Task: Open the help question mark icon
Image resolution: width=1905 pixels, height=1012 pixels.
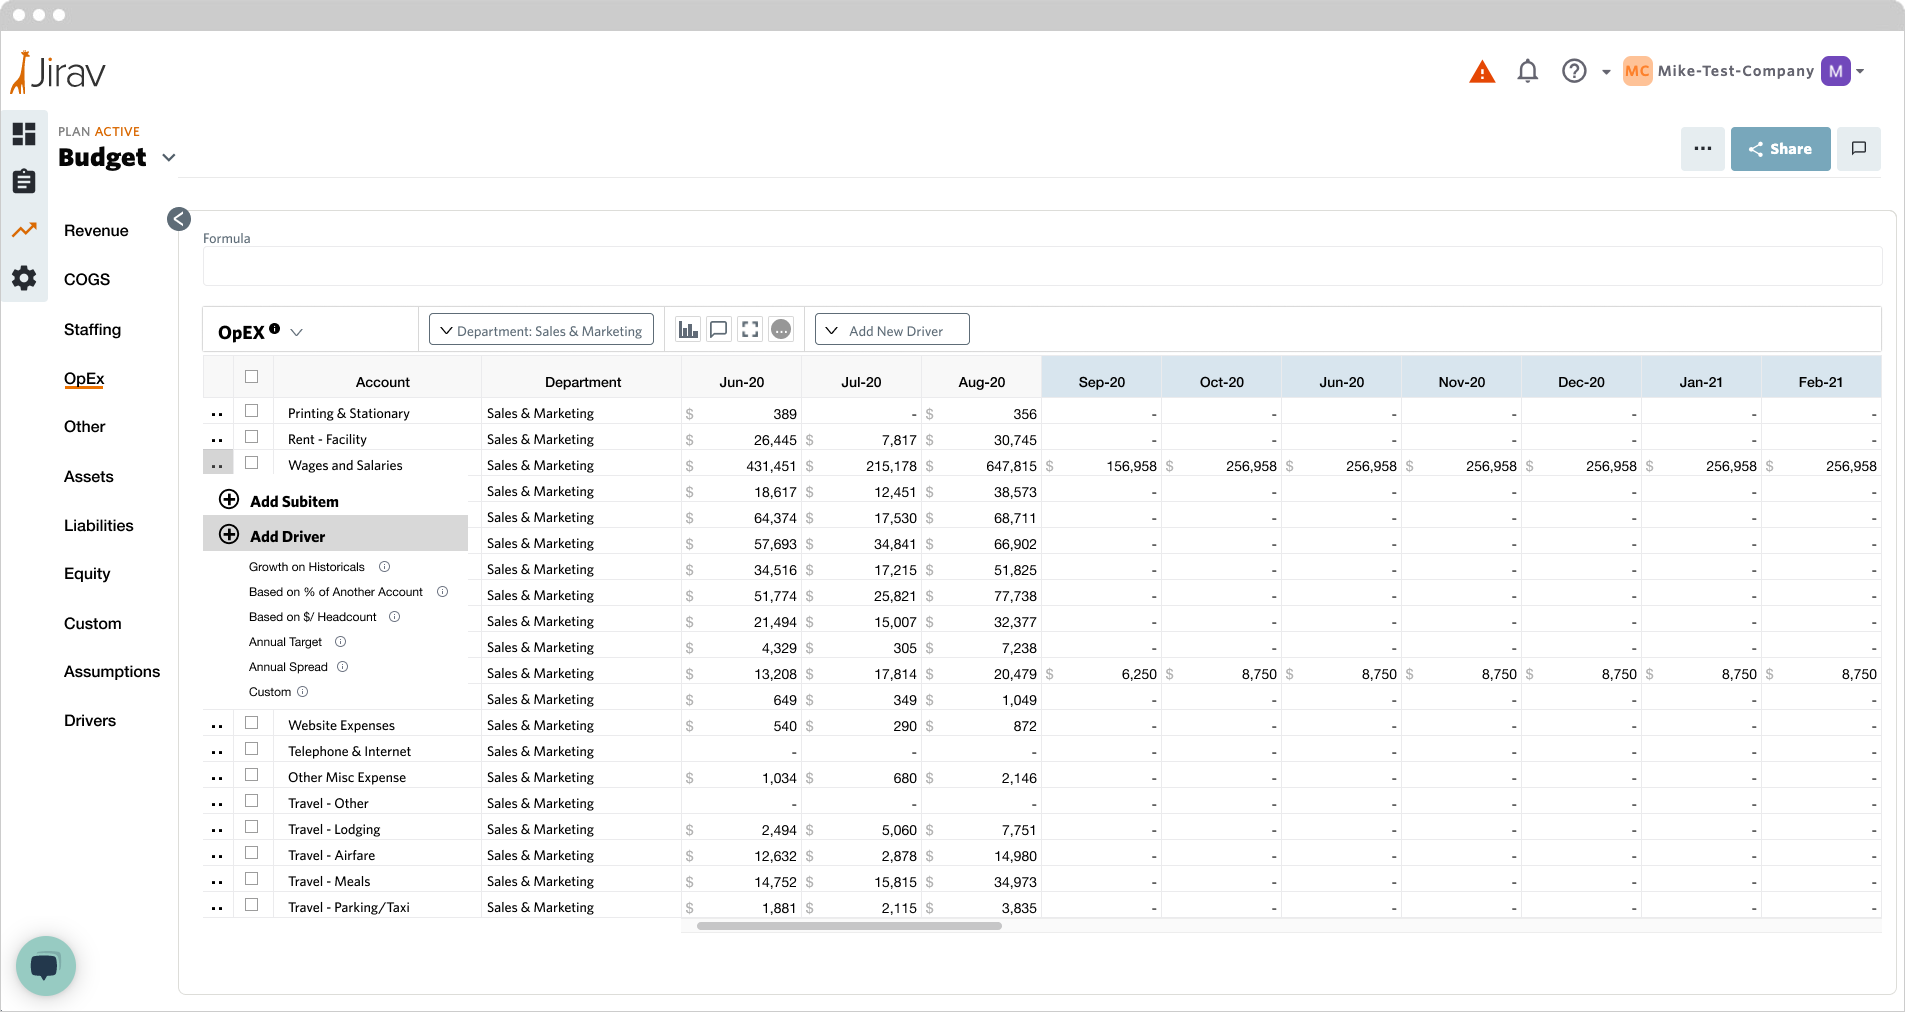Action: click(x=1573, y=71)
